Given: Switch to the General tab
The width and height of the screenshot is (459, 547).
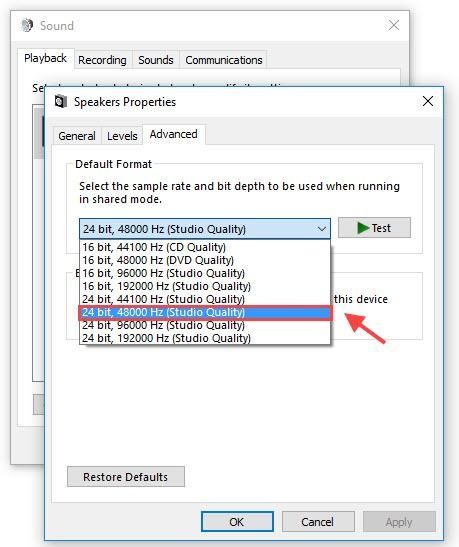Looking at the screenshot, I should [77, 136].
